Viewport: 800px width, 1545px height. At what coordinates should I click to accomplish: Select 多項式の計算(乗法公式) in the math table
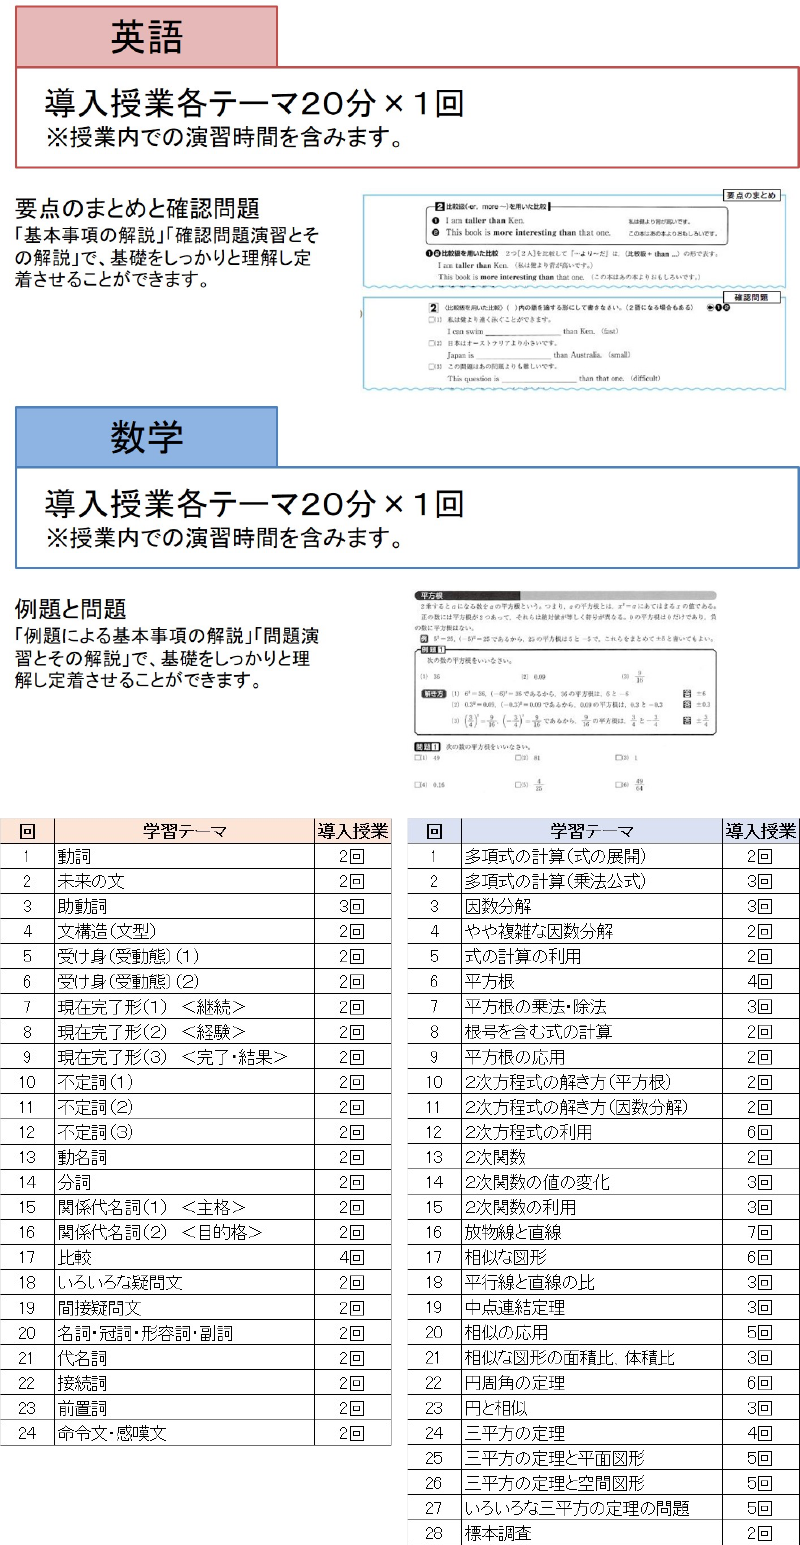[x=592, y=881]
